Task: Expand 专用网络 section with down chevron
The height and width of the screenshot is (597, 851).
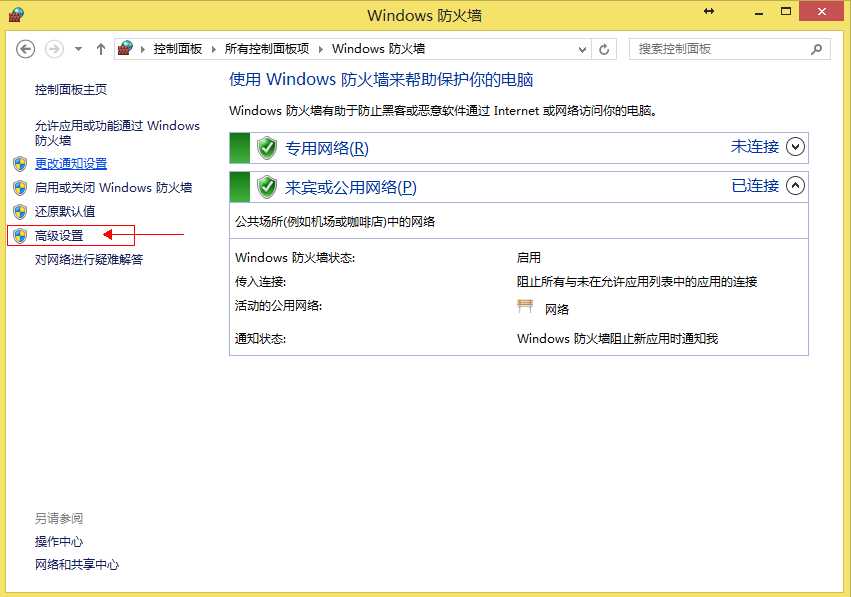Action: (x=795, y=147)
